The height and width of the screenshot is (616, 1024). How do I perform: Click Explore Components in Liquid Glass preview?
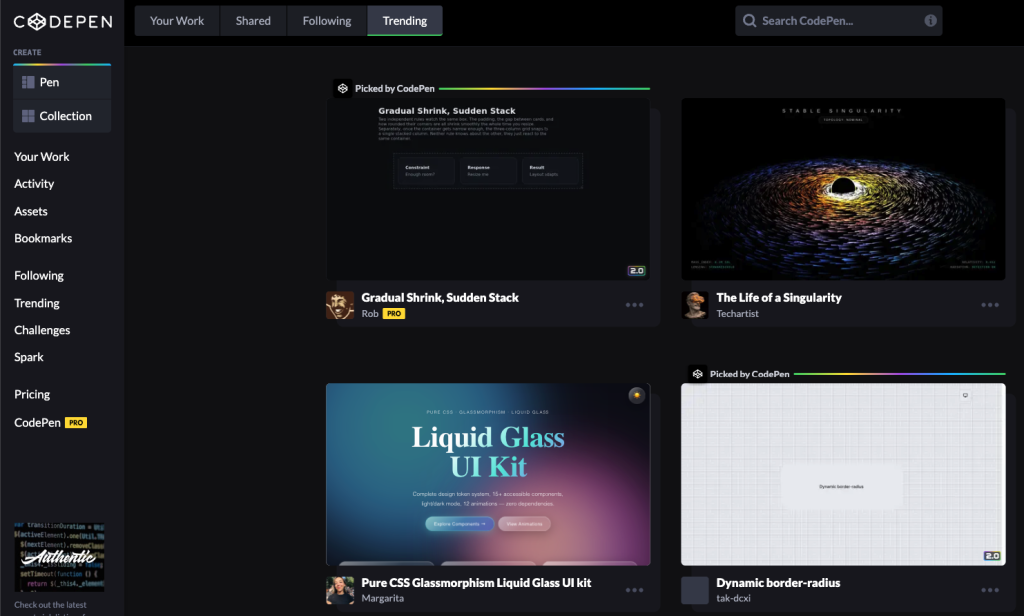(459, 524)
